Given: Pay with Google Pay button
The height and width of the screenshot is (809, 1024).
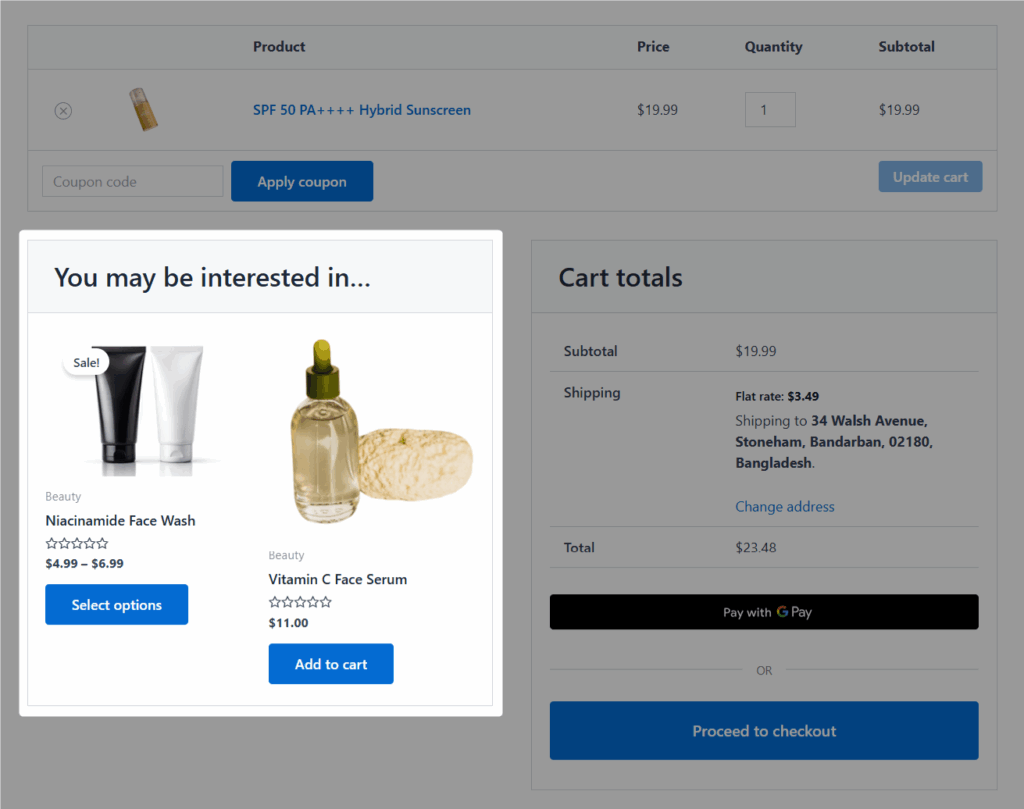Looking at the screenshot, I should pos(764,612).
